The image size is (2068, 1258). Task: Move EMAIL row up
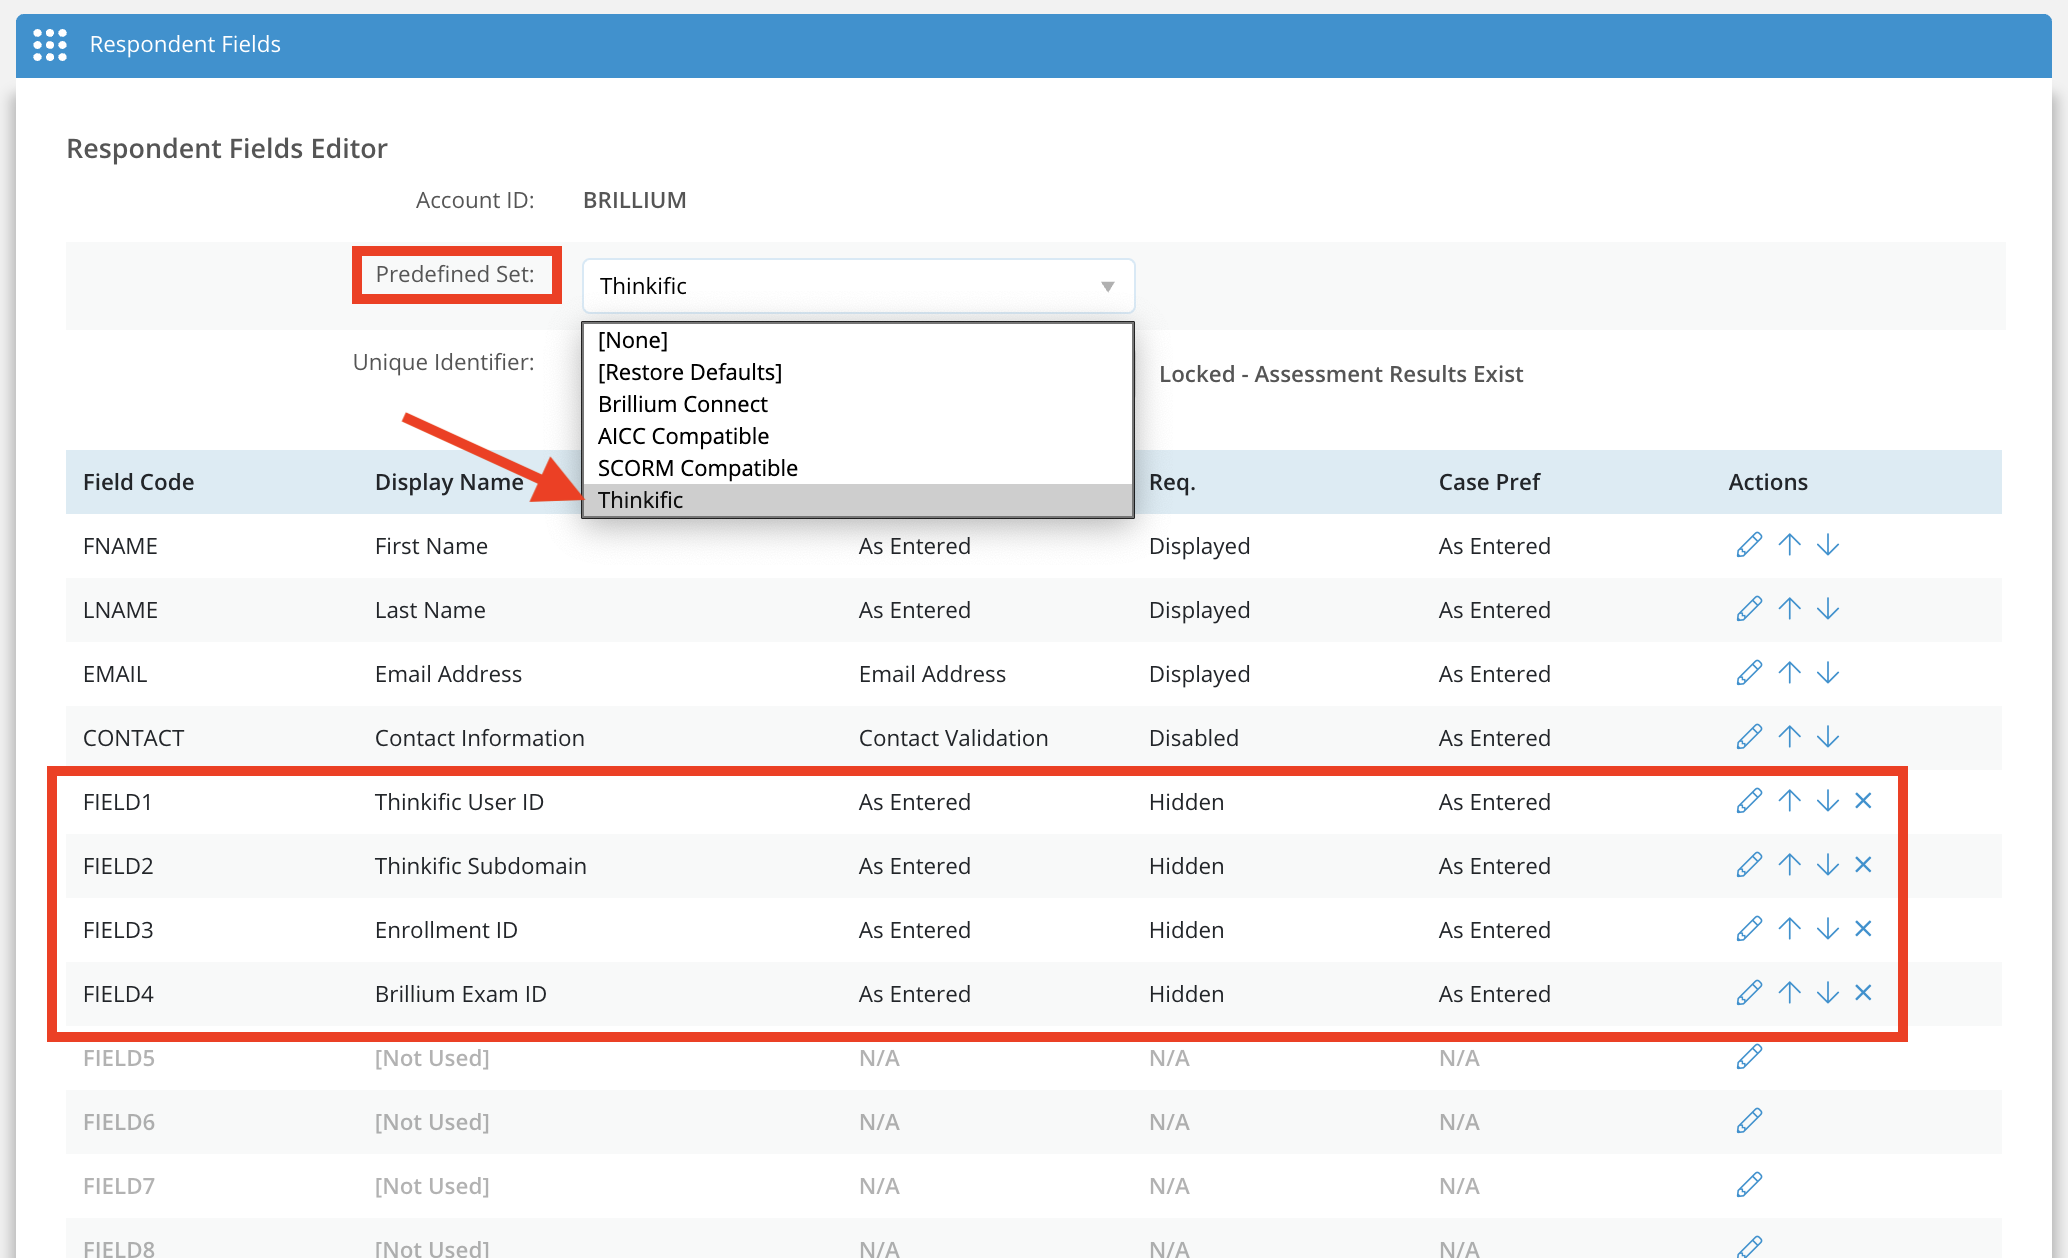click(x=1790, y=673)
